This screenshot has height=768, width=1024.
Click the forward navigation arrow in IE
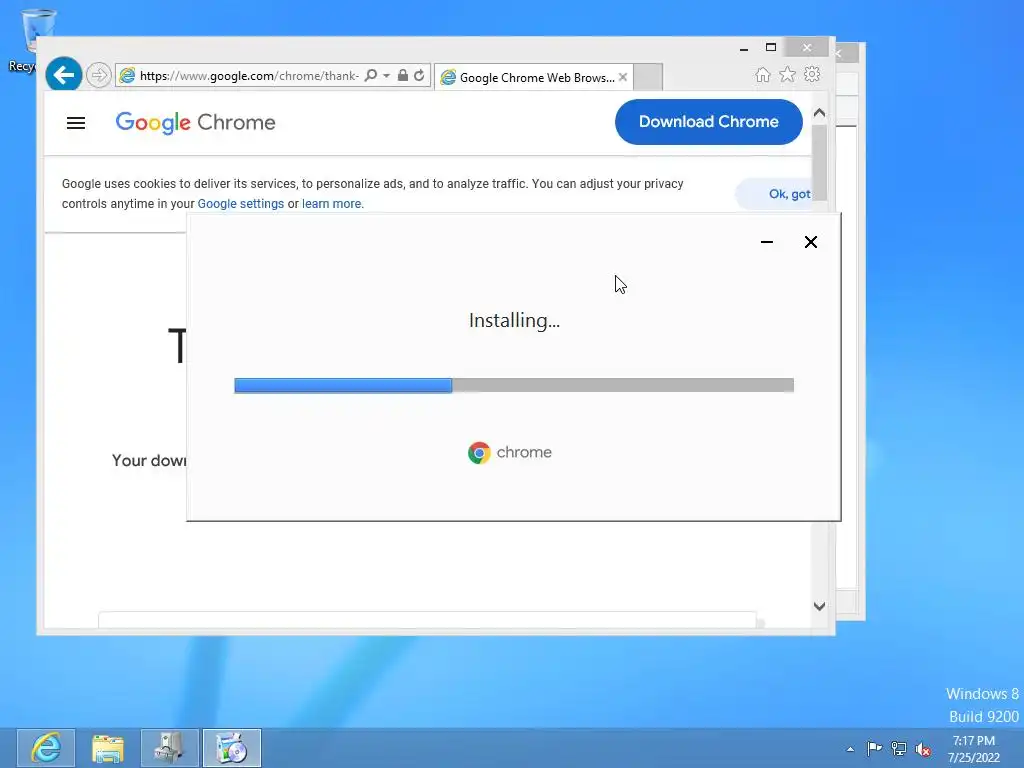pyautogui.click(x=99, y=75)
